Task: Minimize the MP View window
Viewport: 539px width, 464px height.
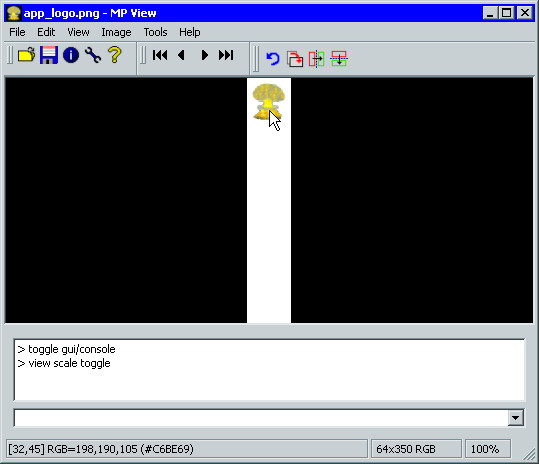Action: coord(490,13)
